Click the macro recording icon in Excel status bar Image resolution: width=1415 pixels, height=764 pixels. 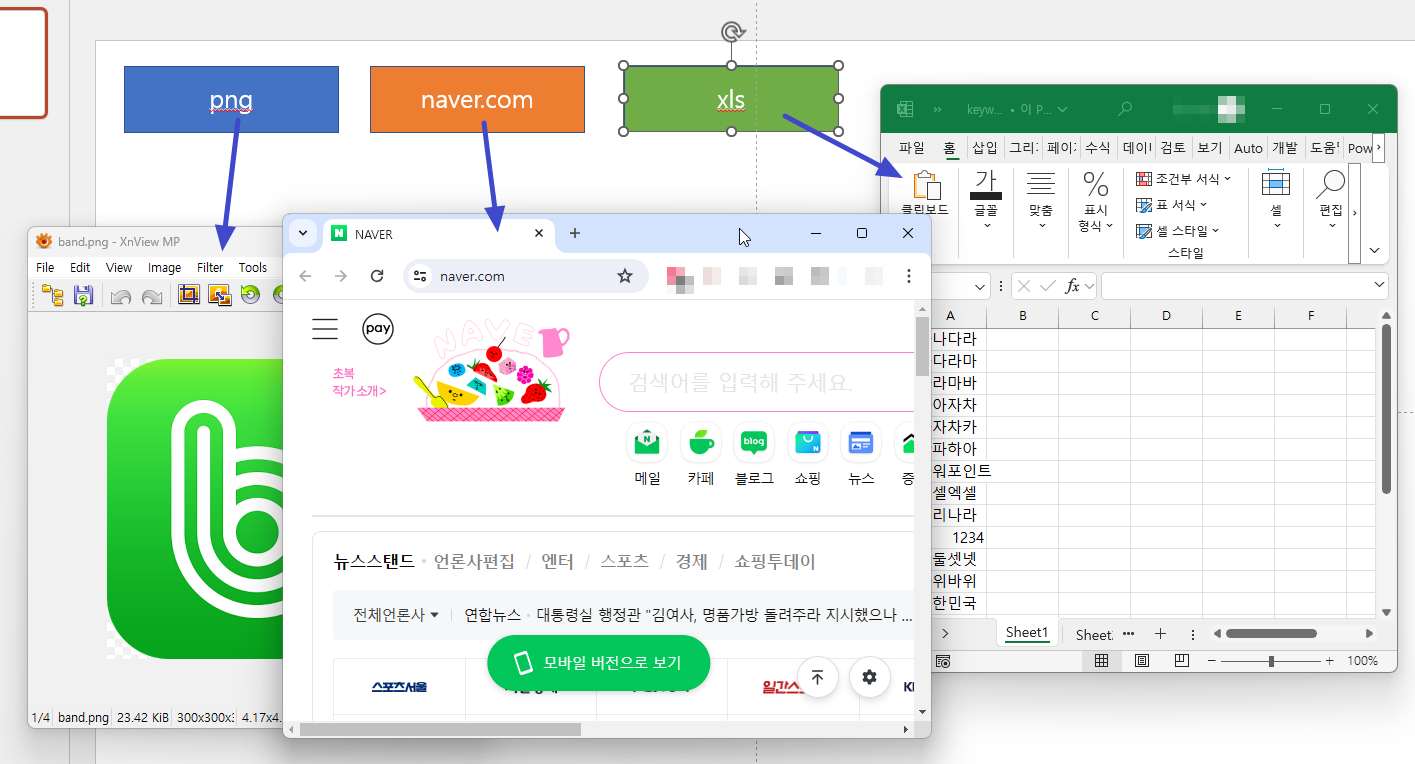943,661
